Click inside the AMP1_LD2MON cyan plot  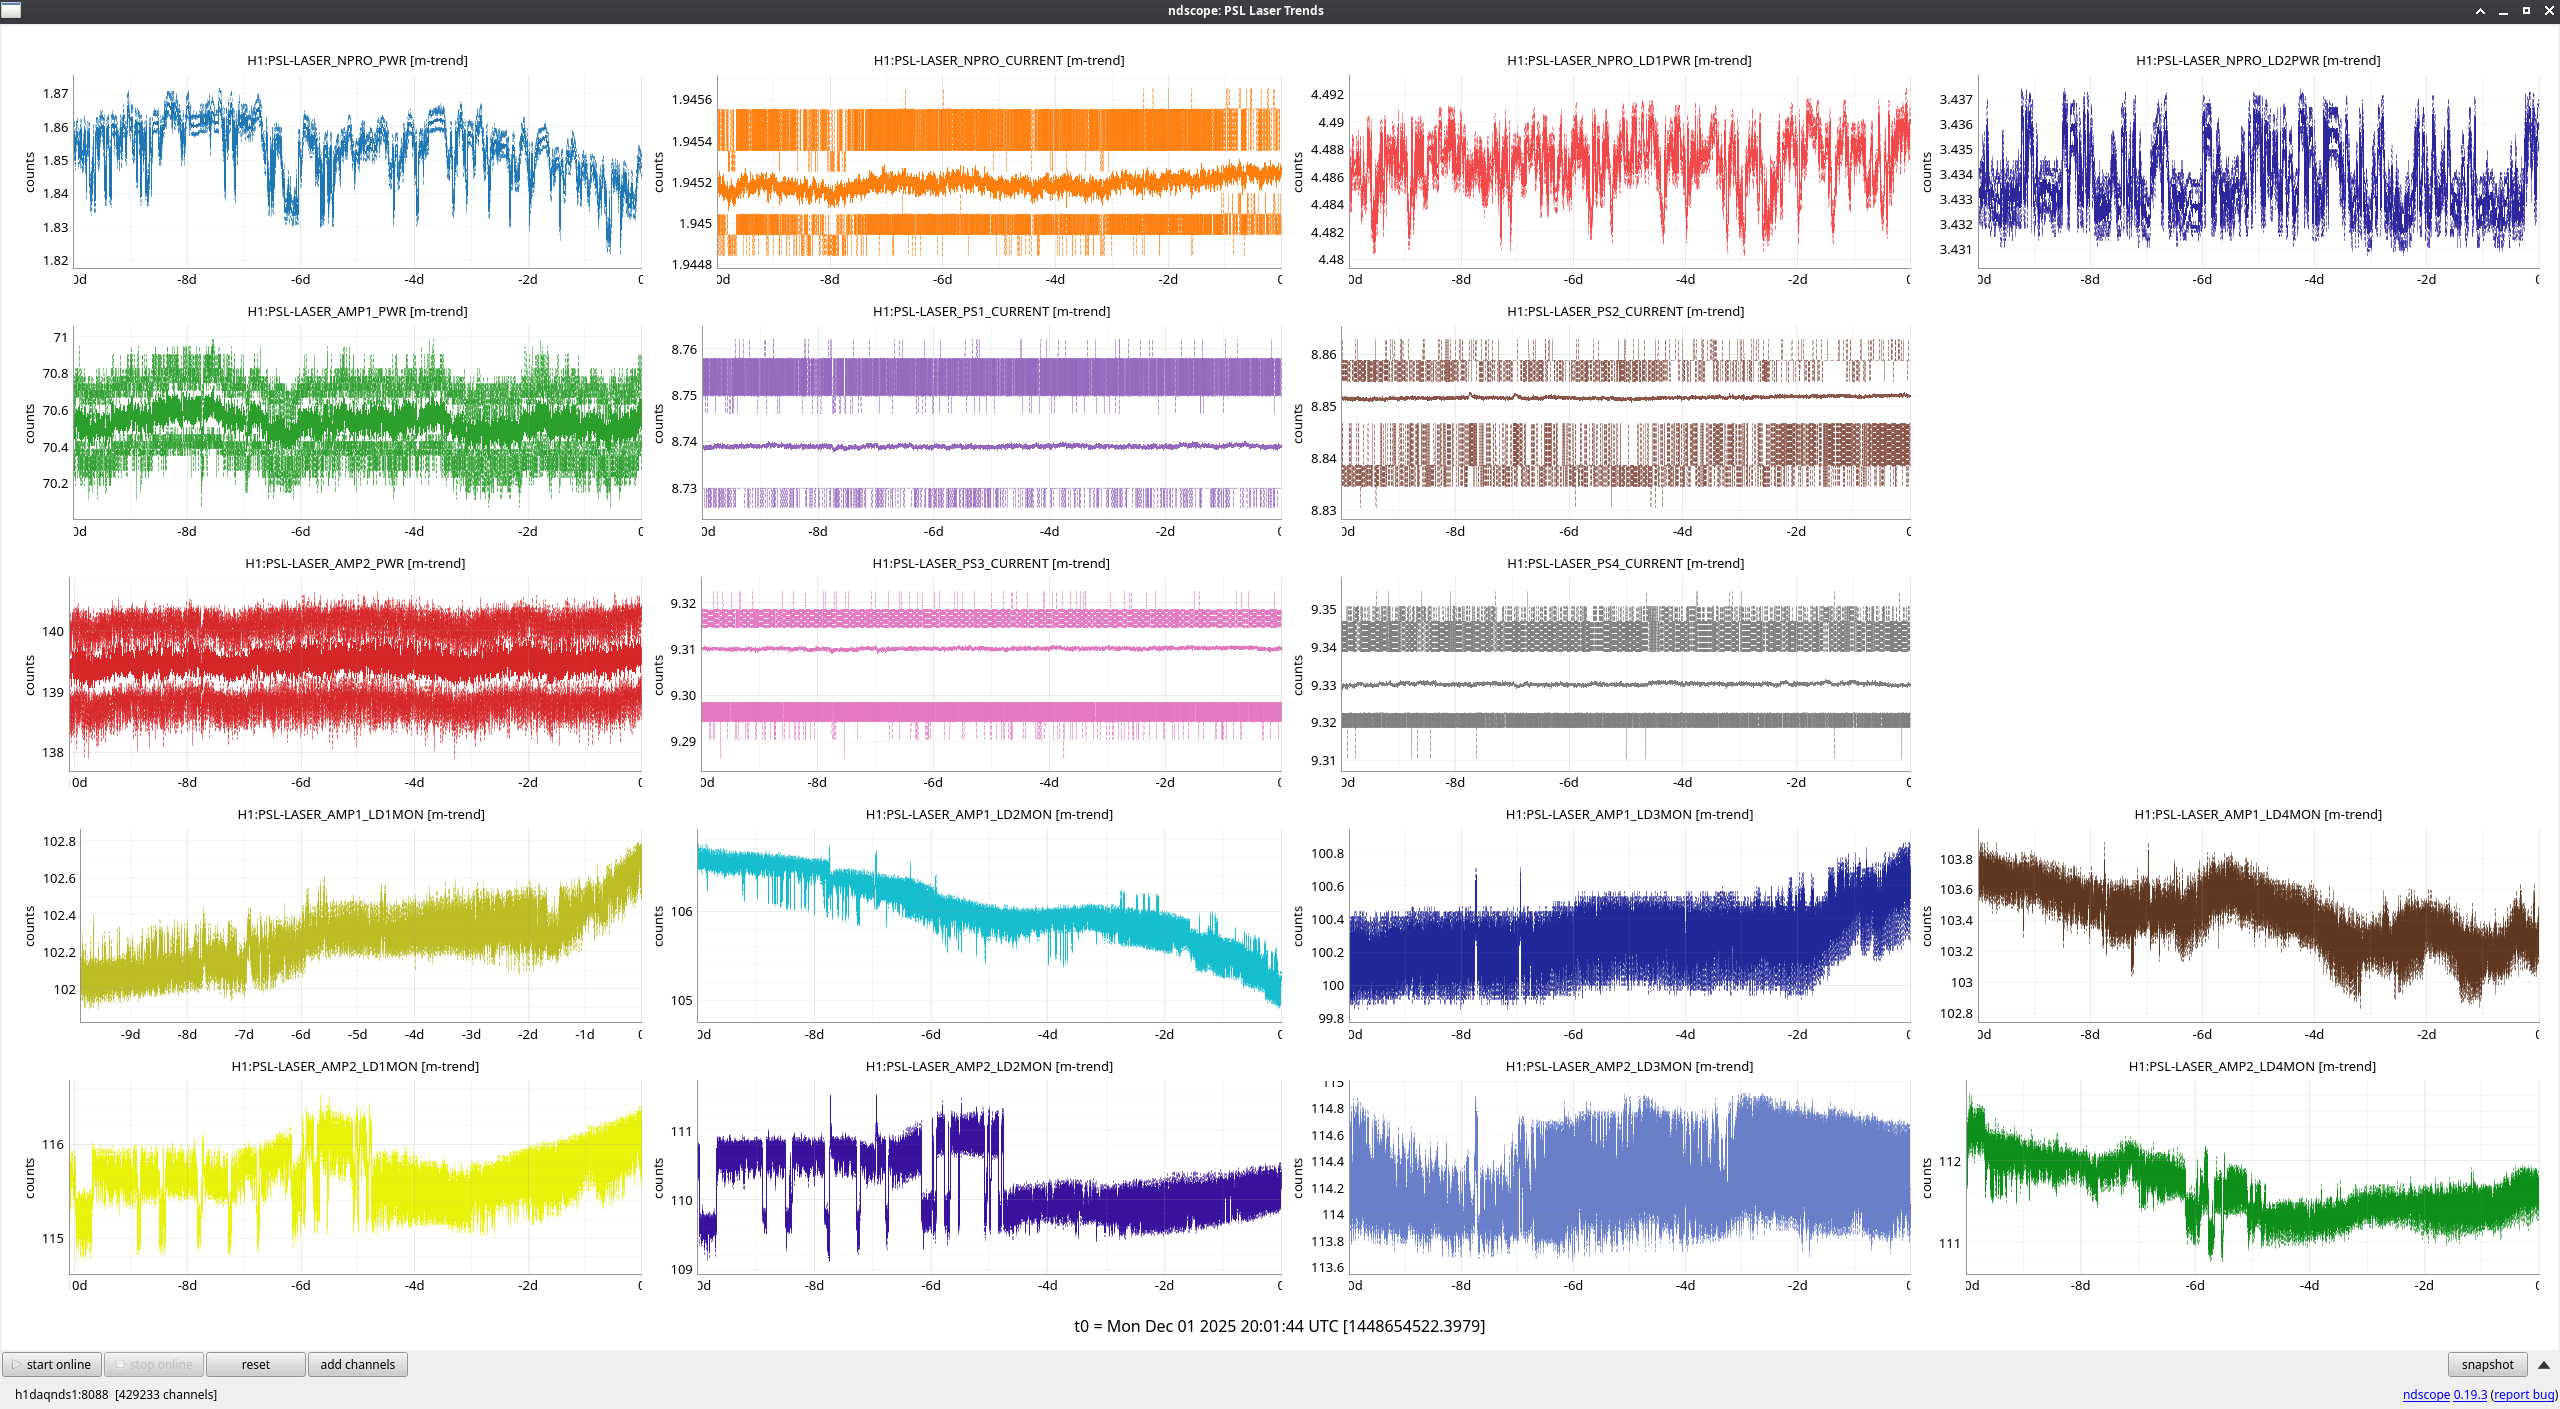point(988,925)
